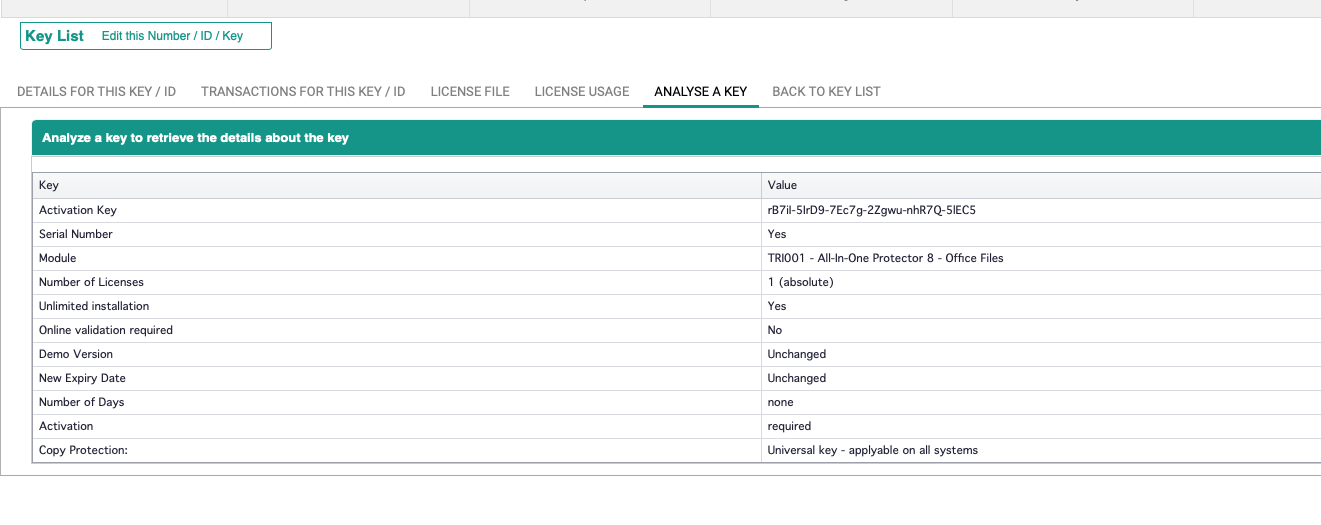
Task: Click Edit this Number / ID / Key link
Action: (172, 36)
